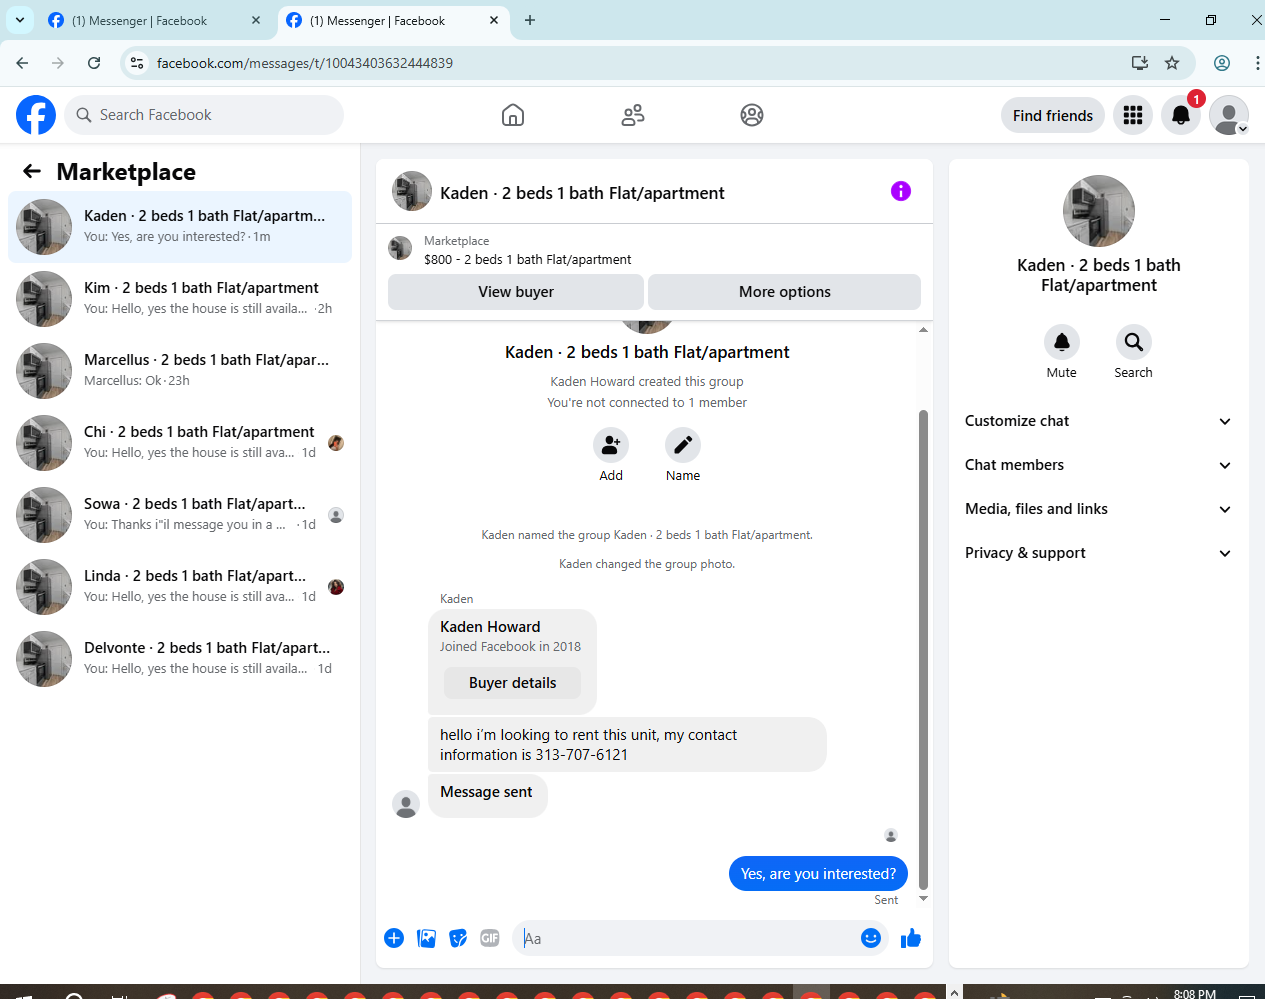
Task: Click View buyer button
Action: pyautogui.click(x=516, y=292)
